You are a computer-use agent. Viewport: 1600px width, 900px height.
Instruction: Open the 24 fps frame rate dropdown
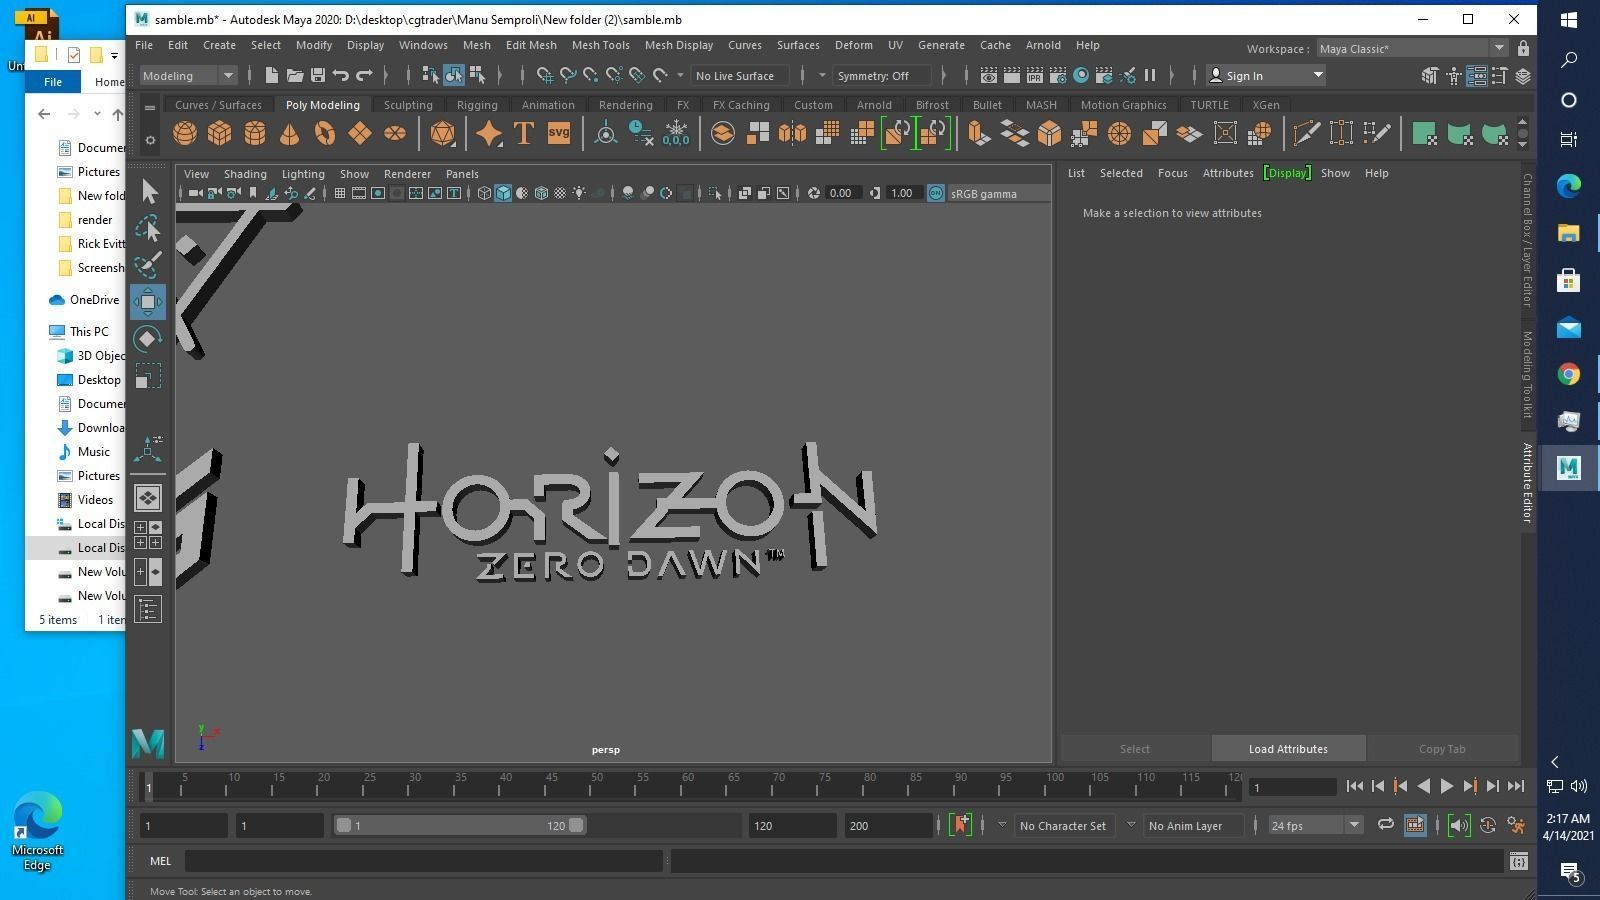click(1315, 825)
